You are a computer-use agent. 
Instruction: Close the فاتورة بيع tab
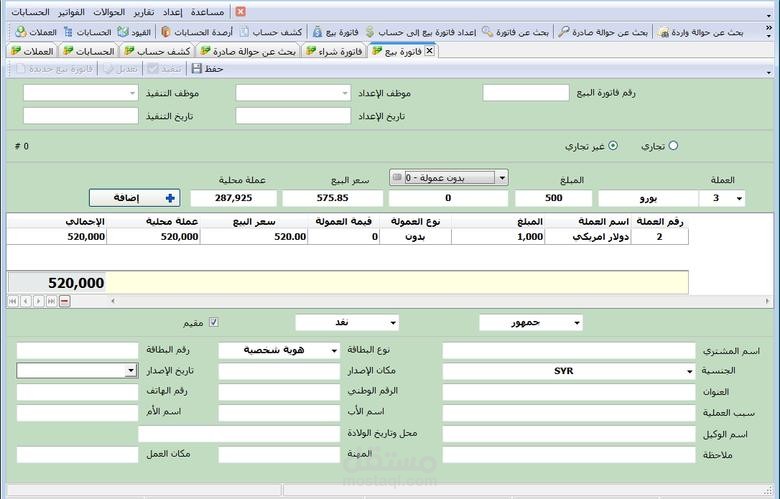pyautogui.click(x=429, y=51)
